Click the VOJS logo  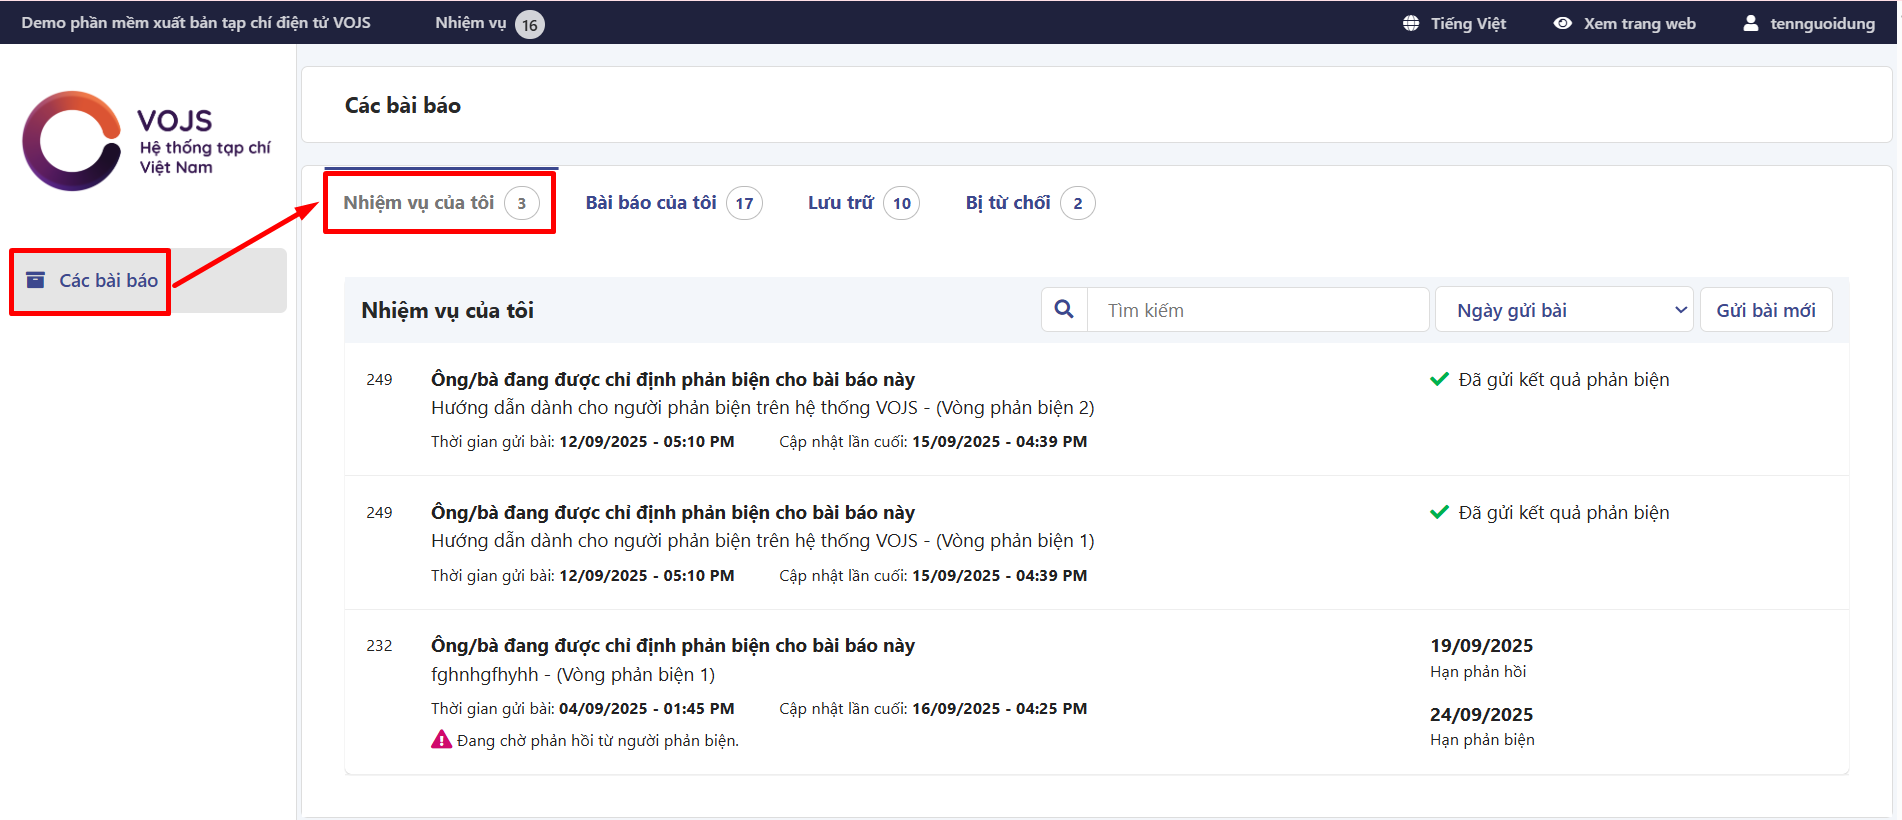(146, 141)
